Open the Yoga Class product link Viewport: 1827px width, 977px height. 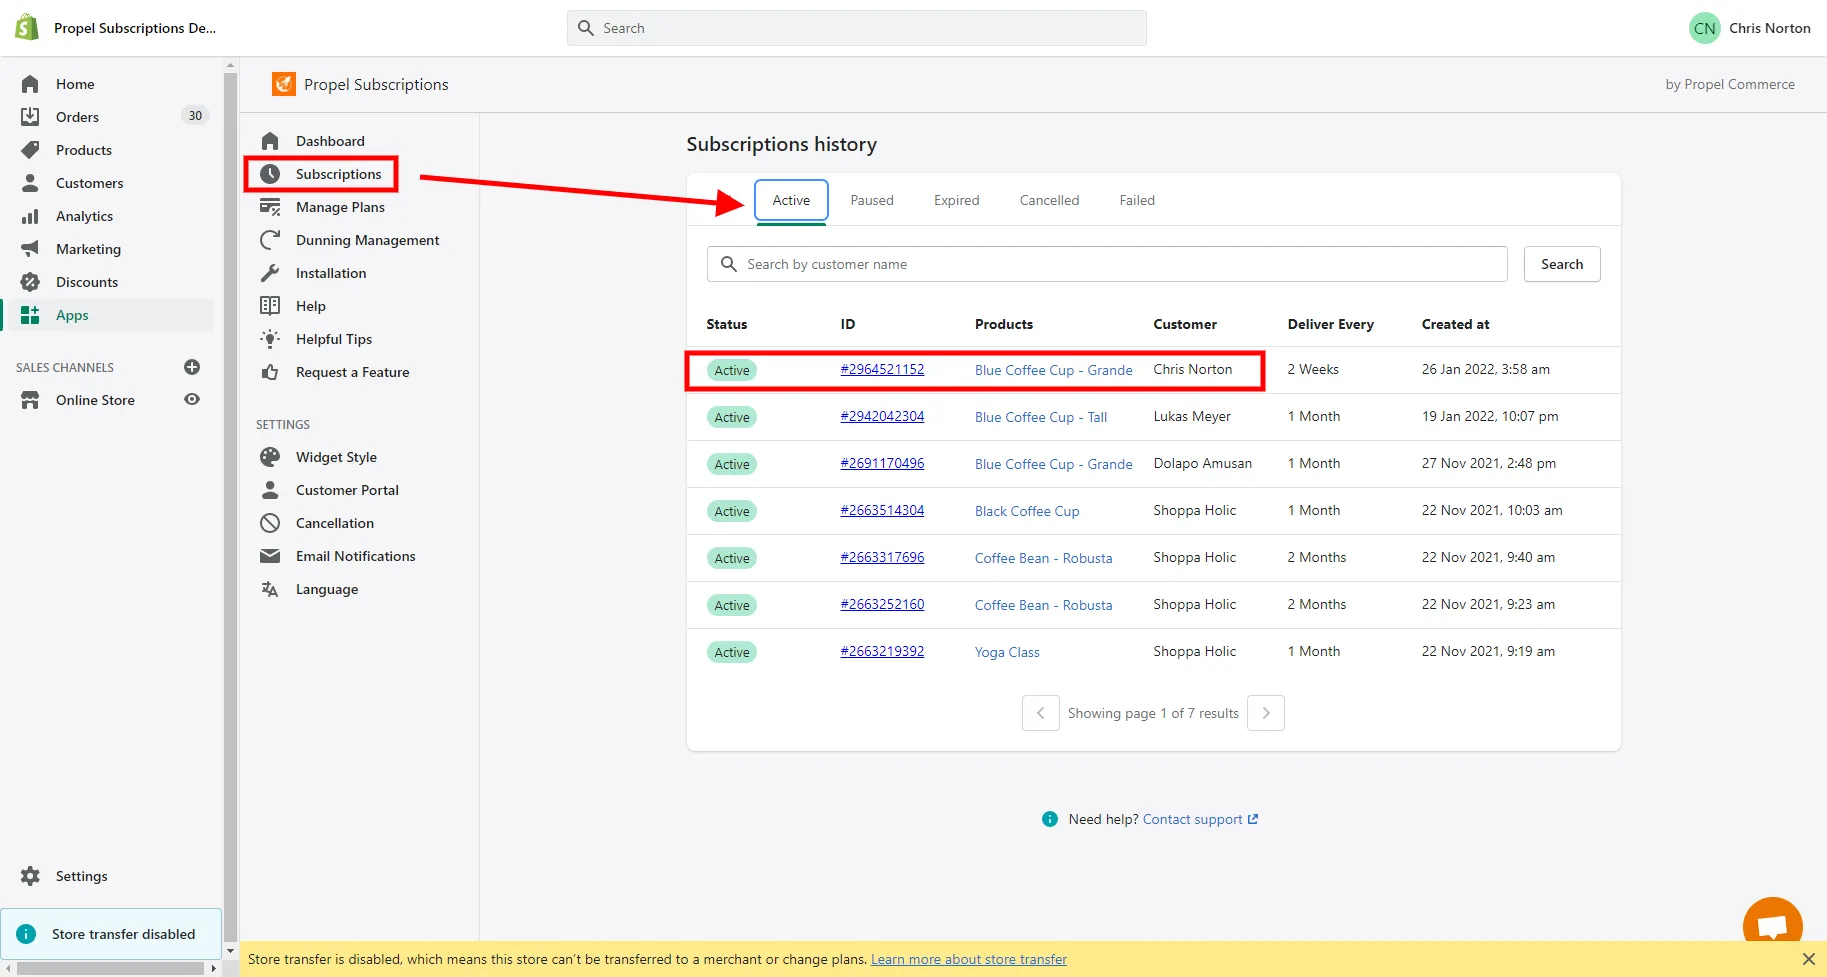(1007, 652)
